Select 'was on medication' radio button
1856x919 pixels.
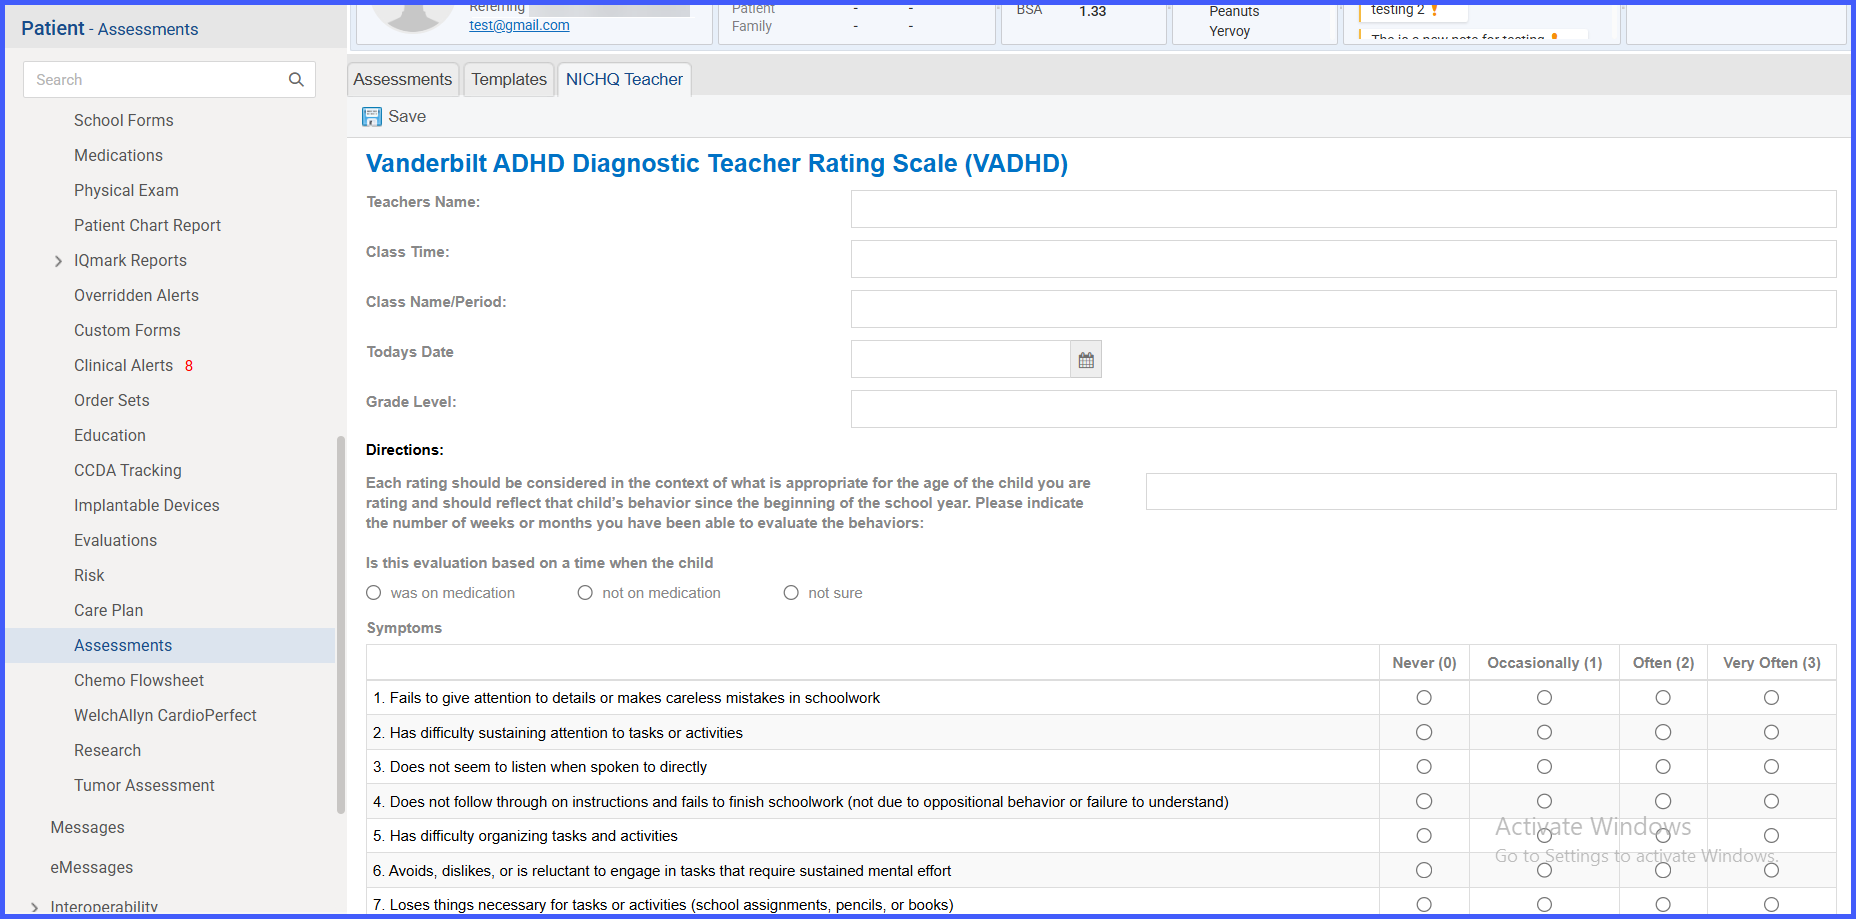(374, 593)
